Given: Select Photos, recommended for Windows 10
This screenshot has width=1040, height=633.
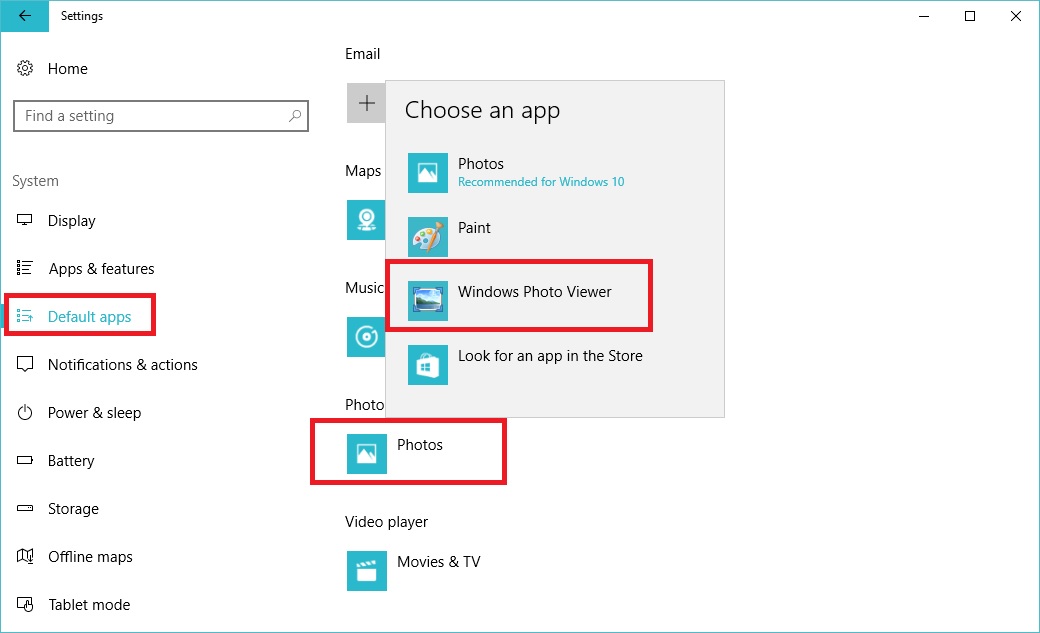Looking at the screenshot, I should point(481,172).
